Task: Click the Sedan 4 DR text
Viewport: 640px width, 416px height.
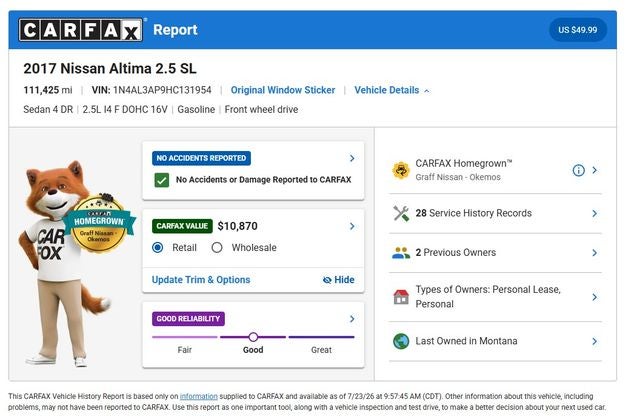Action: (x=48, y=110)
